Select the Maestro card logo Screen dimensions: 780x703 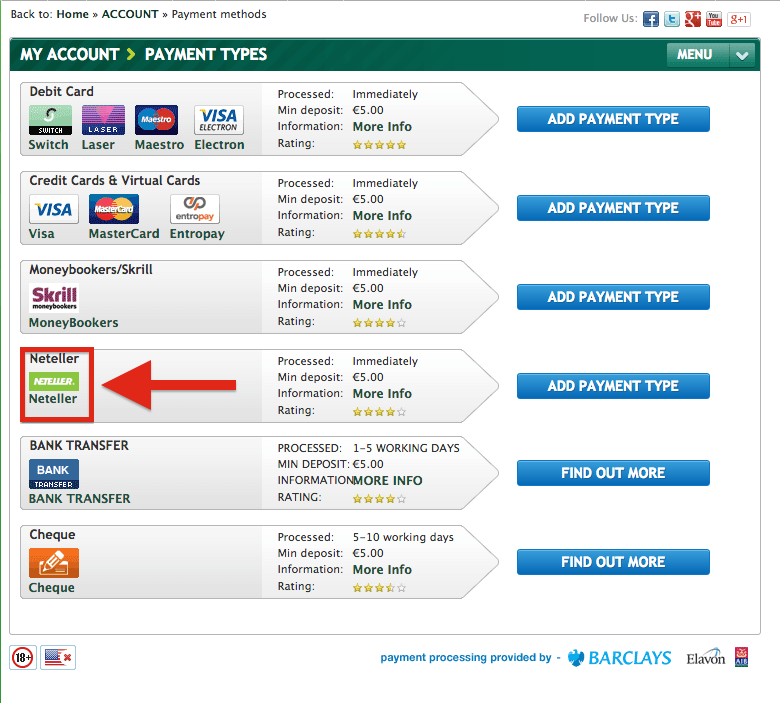pyautogui.click(x=156, y=120)
